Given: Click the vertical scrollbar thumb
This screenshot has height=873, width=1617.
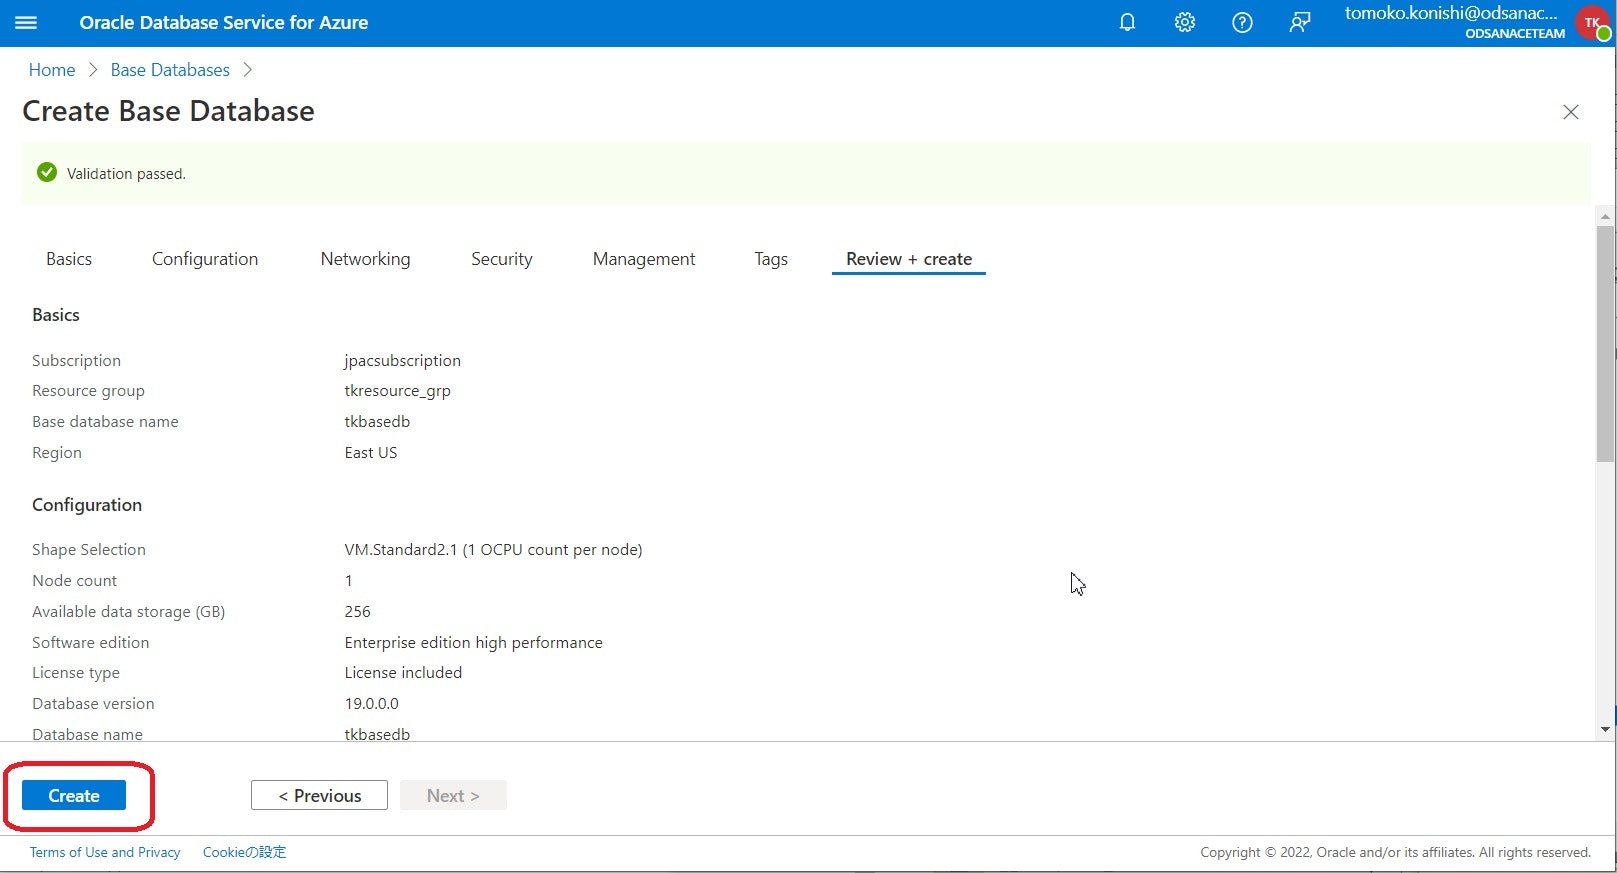Looking at the screenshot, I should pyautogui.click(x=1605, y=344).
